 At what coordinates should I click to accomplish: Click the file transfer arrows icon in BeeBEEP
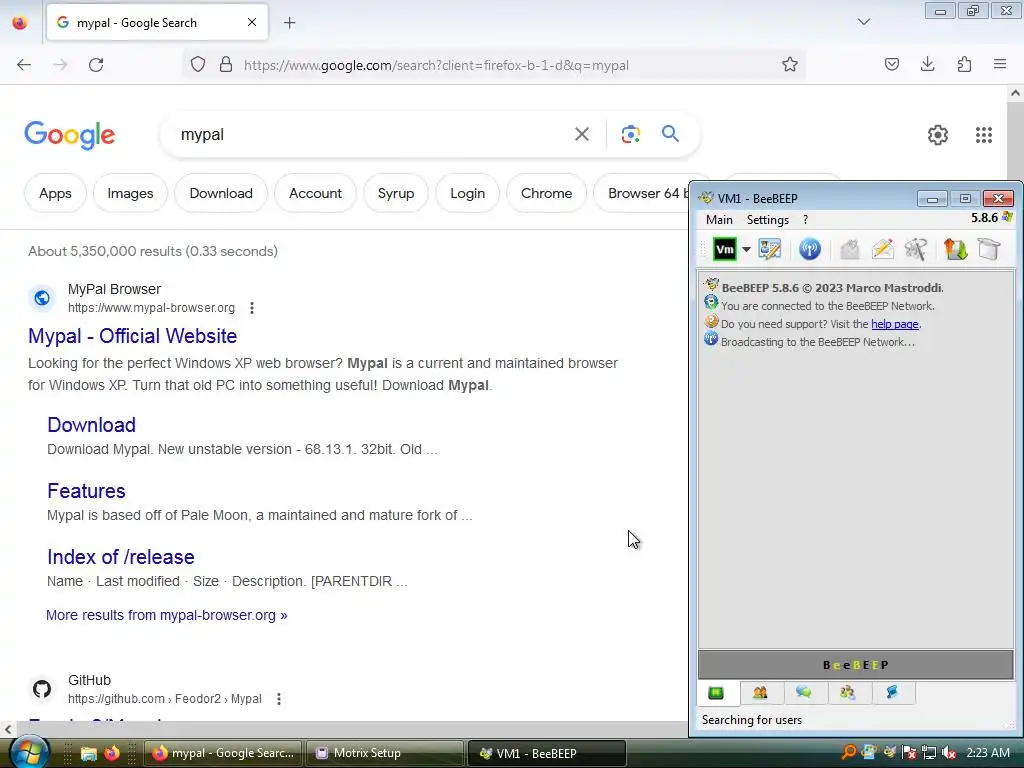tap(955, 249)
